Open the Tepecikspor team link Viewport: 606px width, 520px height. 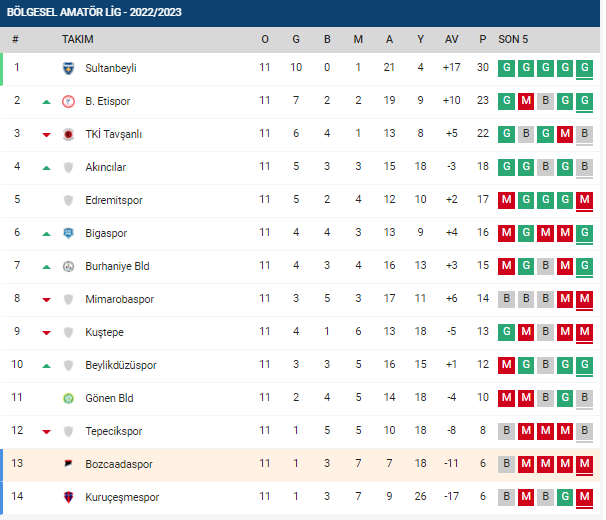[x=114, y=431]
